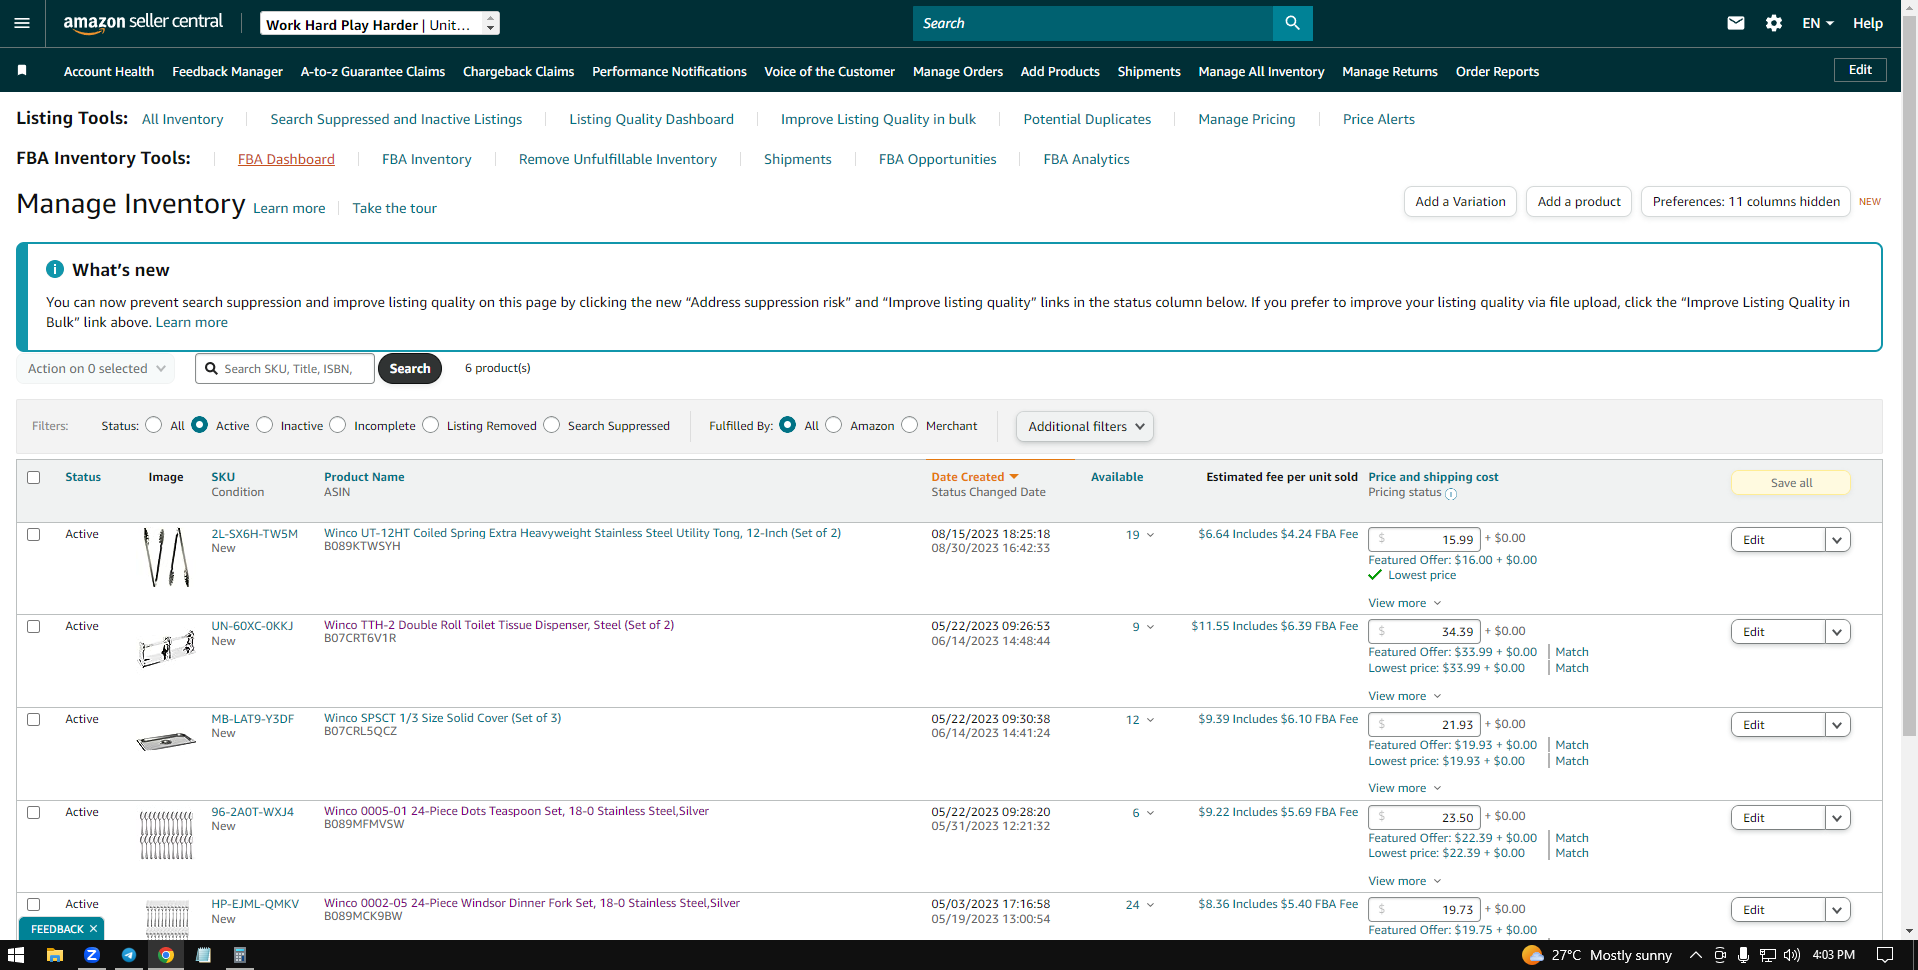Click the magnifier search submit icon
Screen dimensions: 1918x970
(1292, 23)
